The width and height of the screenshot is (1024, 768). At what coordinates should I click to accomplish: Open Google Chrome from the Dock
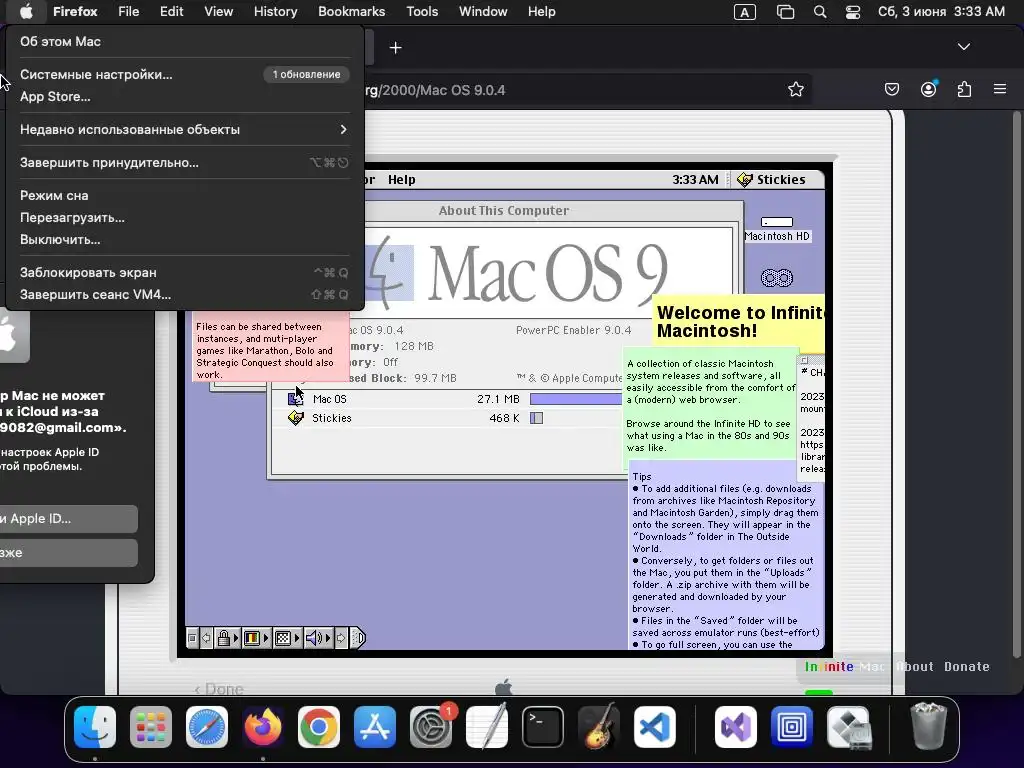coord(319,727)
